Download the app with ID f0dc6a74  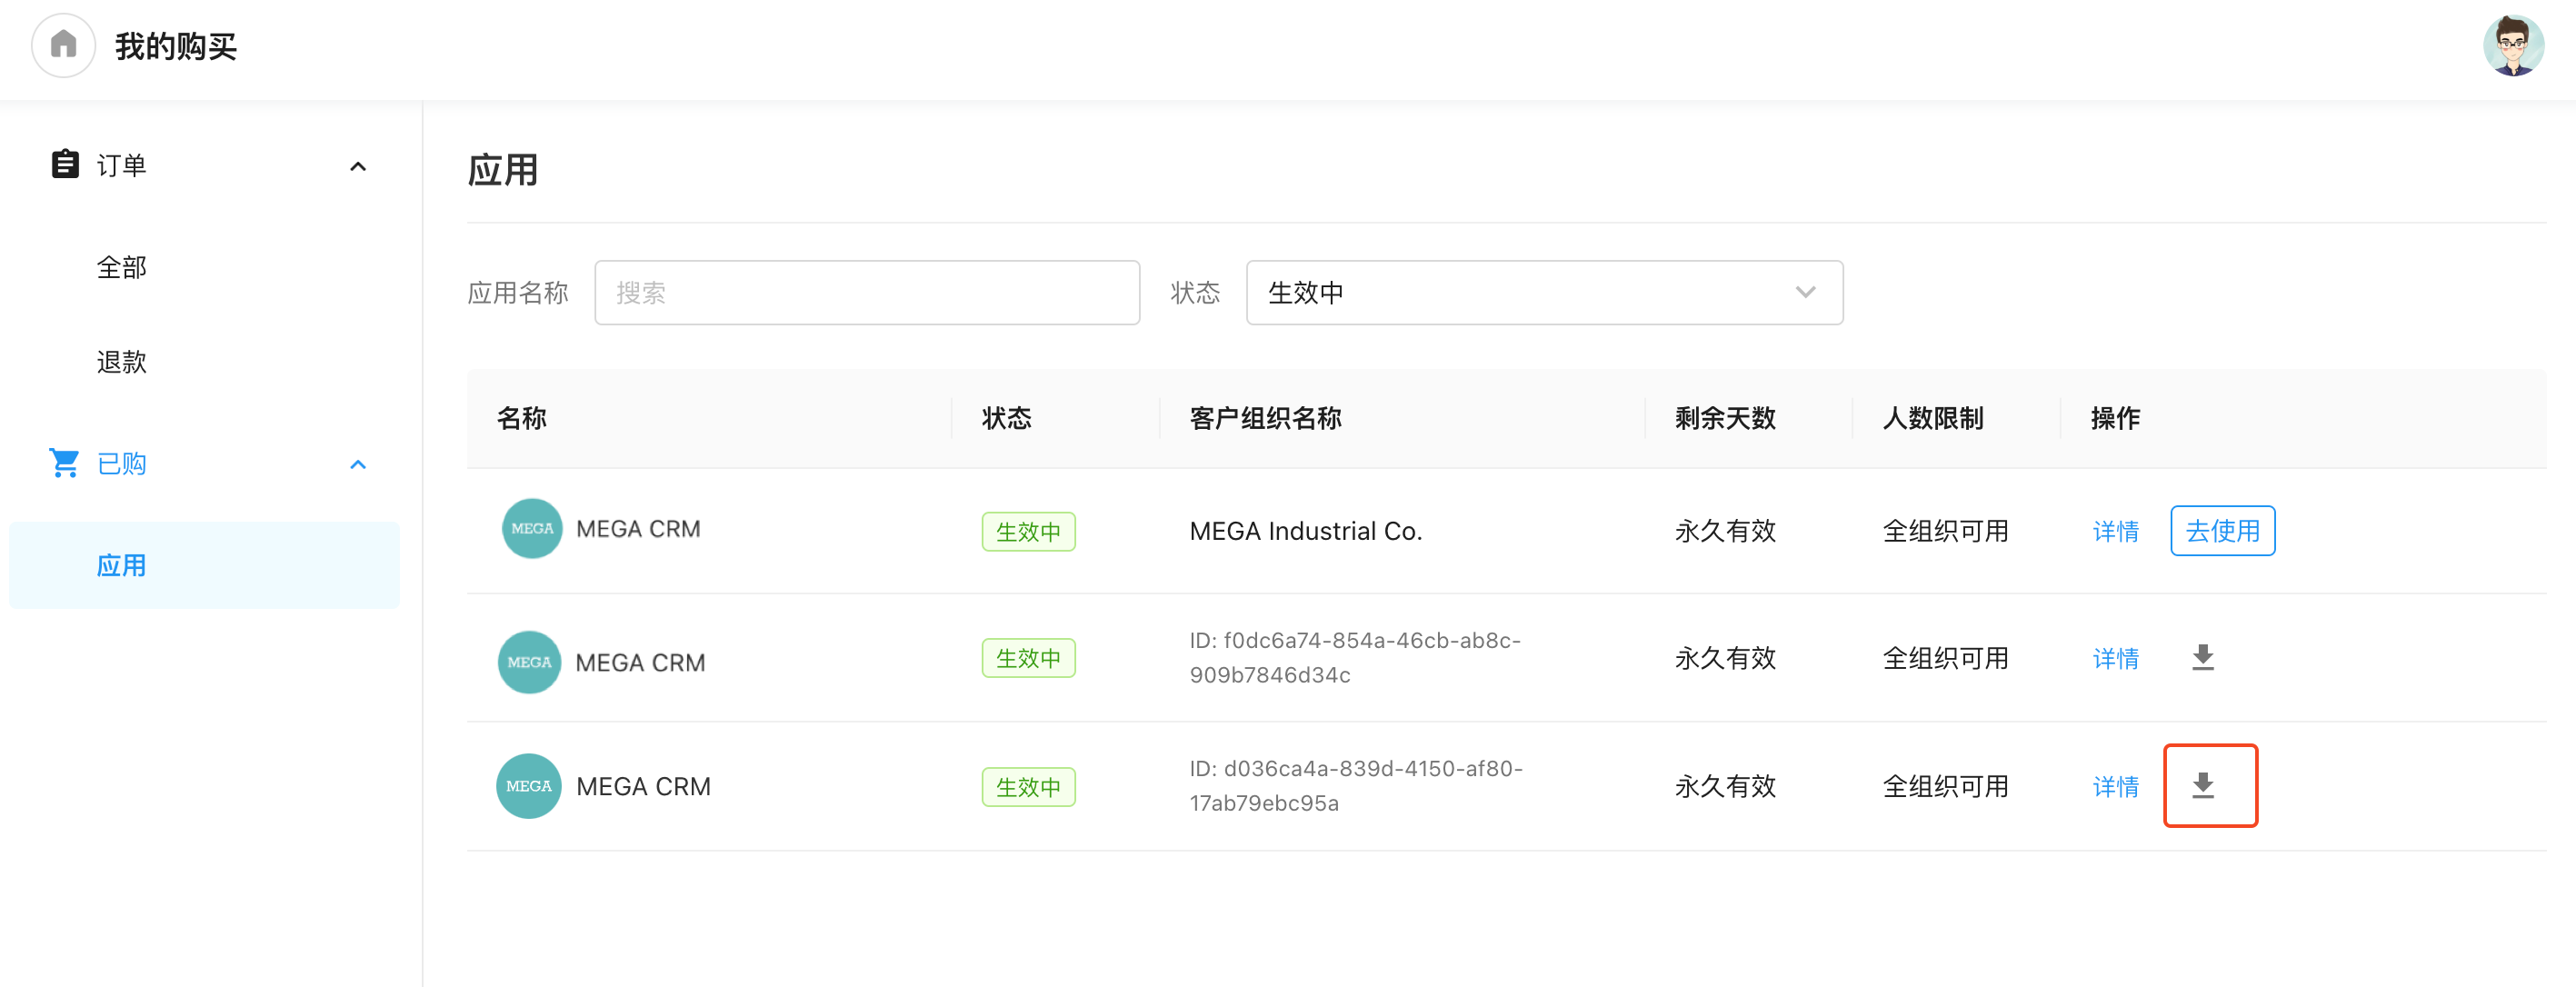coord(2202,658)
